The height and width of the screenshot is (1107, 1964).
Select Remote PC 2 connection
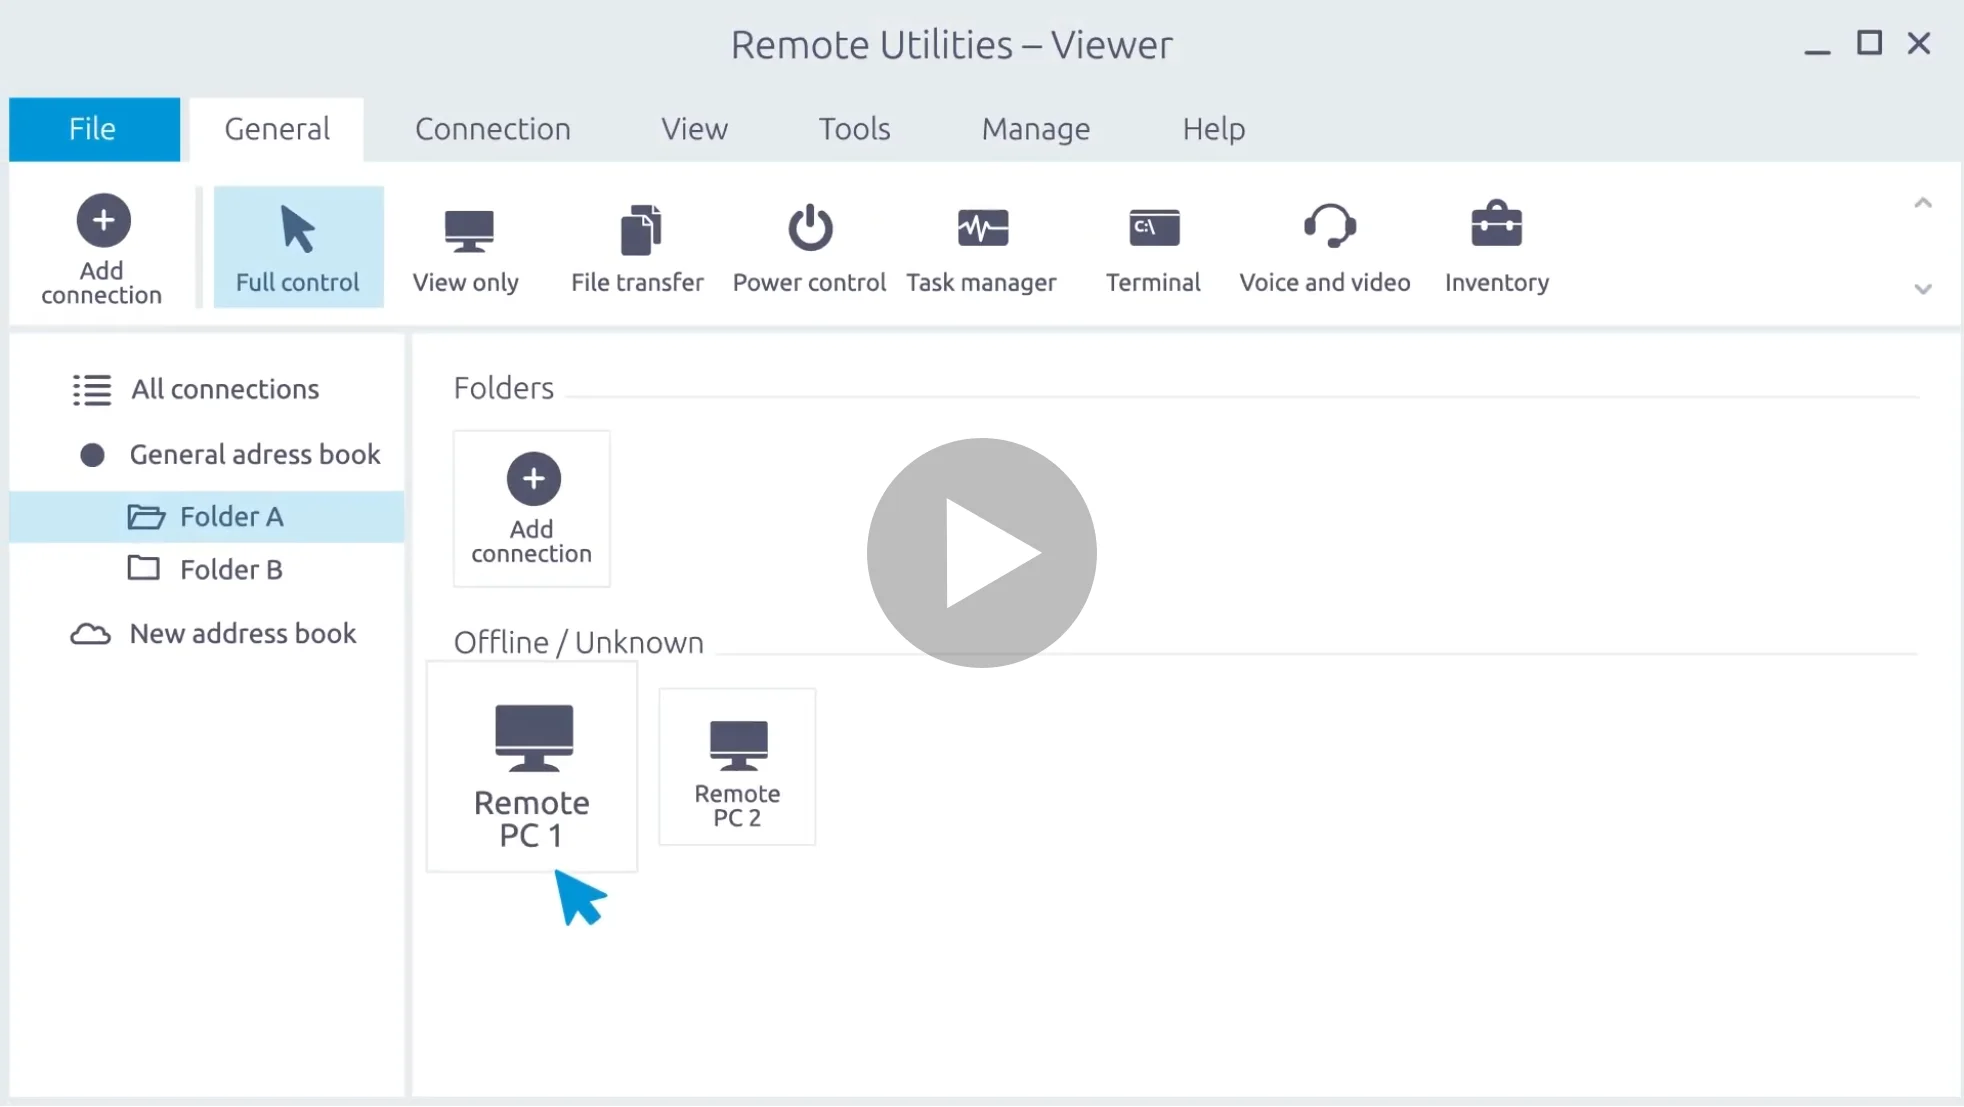tap(738, 765)
